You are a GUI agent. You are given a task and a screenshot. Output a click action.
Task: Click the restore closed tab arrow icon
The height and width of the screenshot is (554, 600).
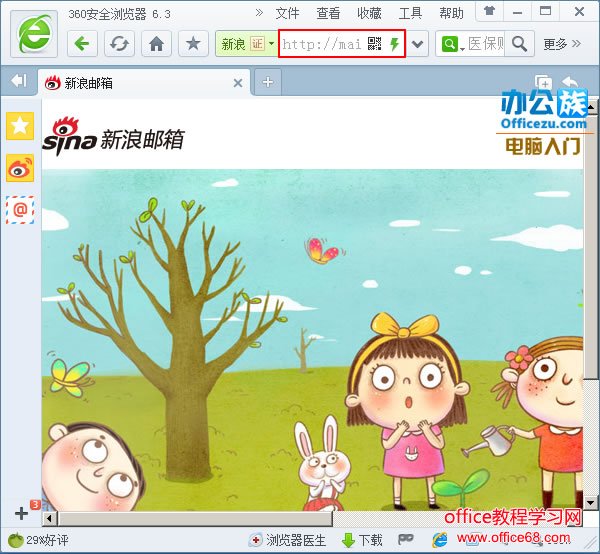(570, 81)
